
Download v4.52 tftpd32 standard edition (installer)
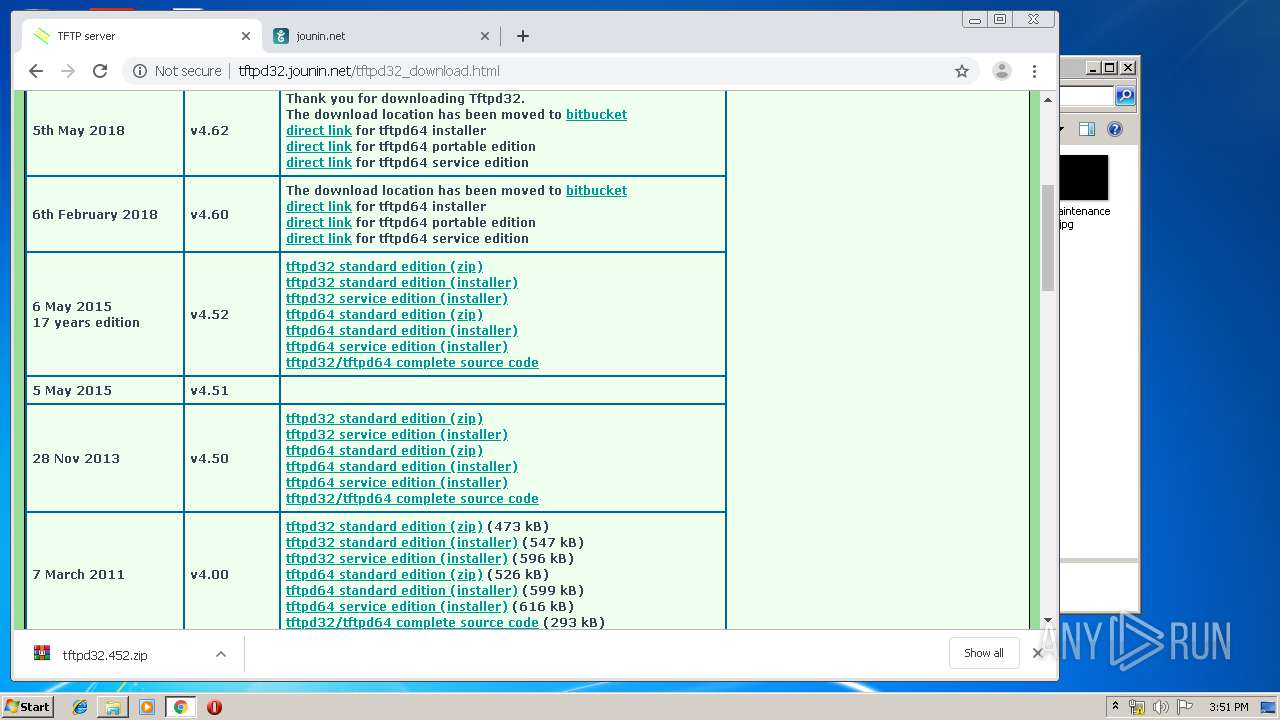click(402, 282)
